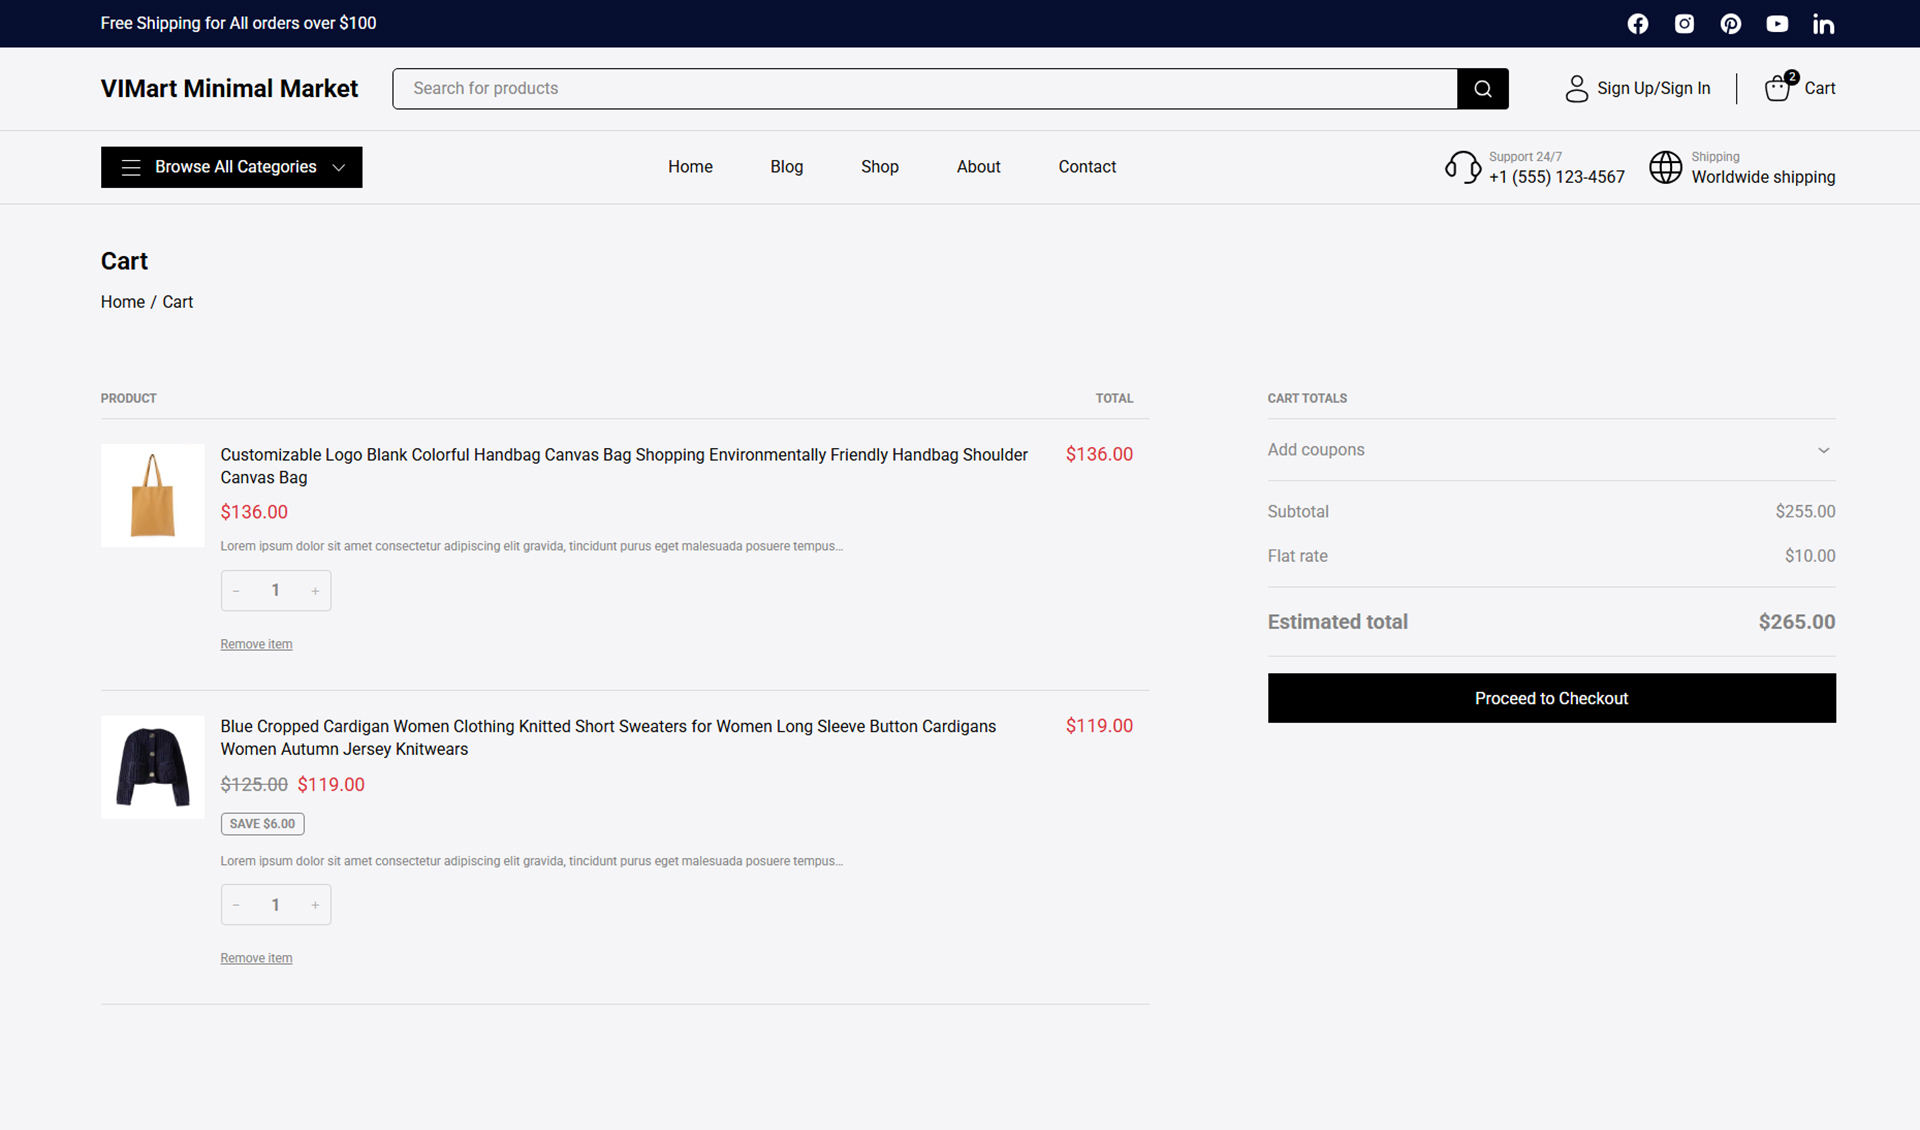The width and height of the screenshot is (1920, 1130).
Task: Expand the Browse All Categories menu
Action: pos(231,167)
